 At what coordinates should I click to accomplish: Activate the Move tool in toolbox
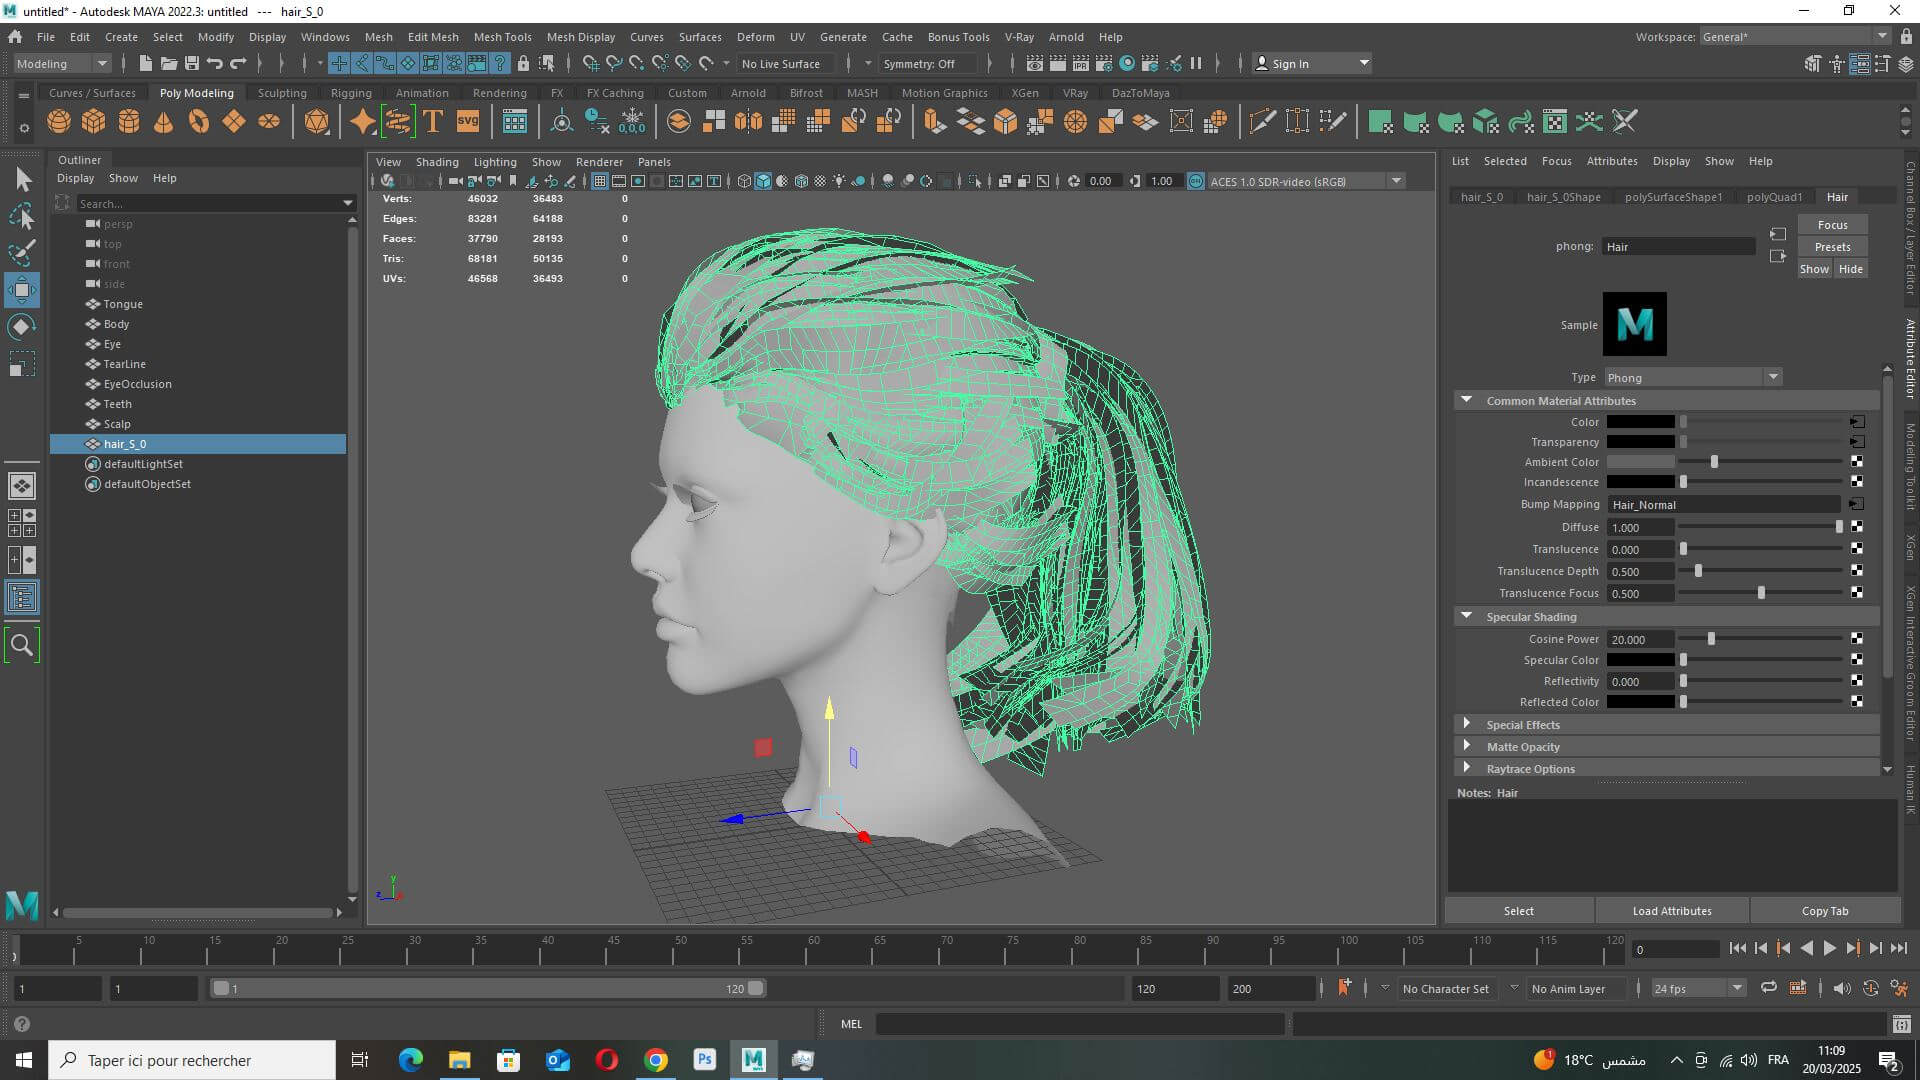click(x=22, y=290)
